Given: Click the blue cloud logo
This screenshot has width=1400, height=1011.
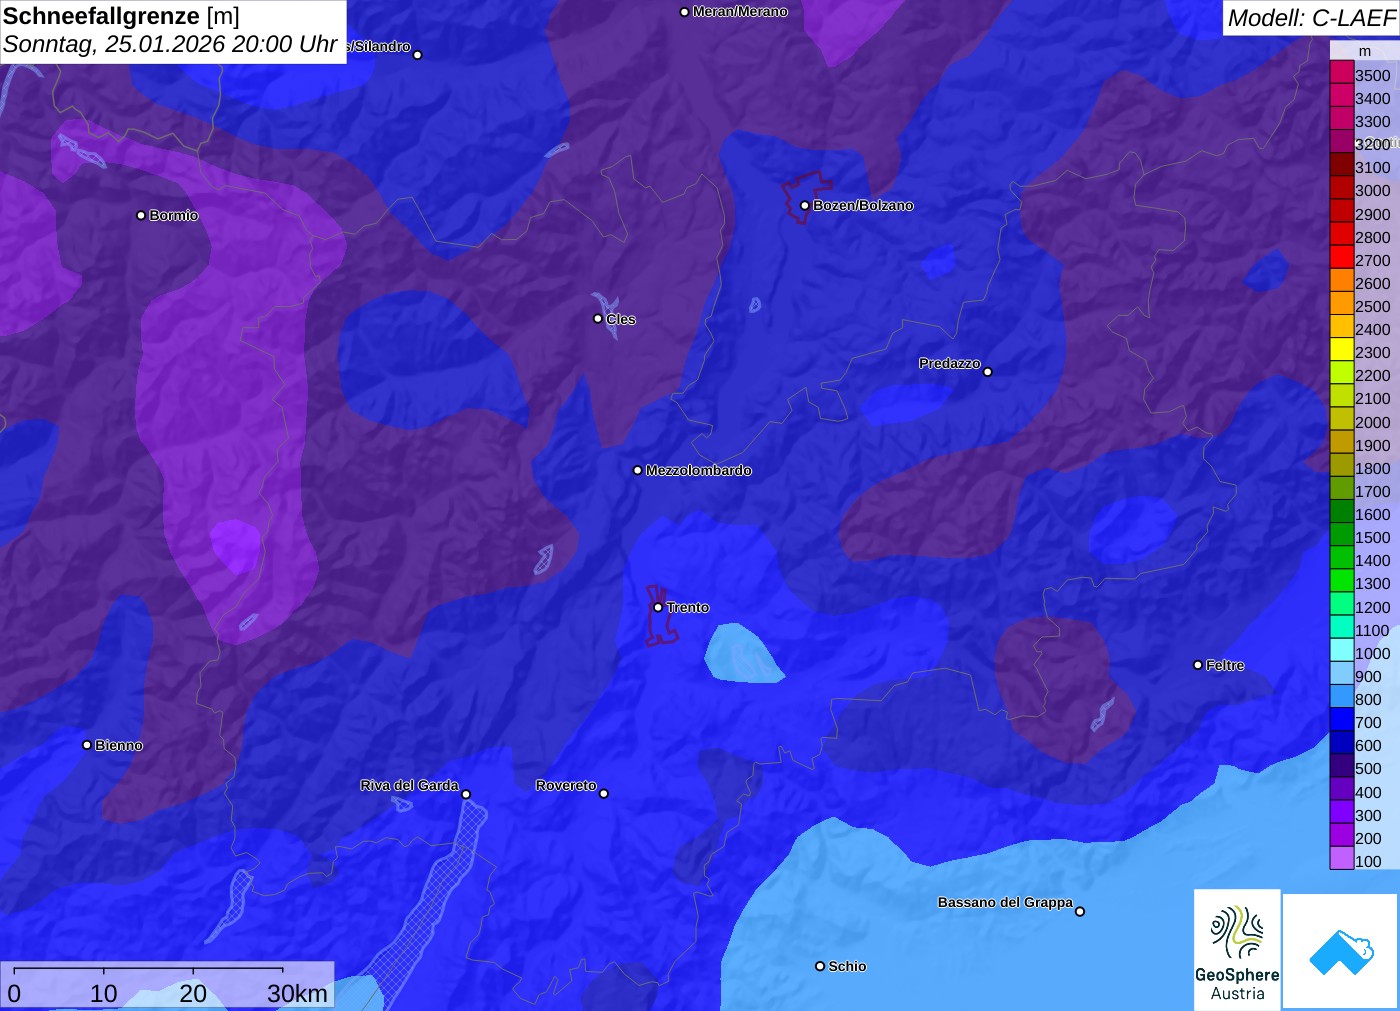Looking at the screenshot, I should pyautogui.click(x=1341, y=951).
